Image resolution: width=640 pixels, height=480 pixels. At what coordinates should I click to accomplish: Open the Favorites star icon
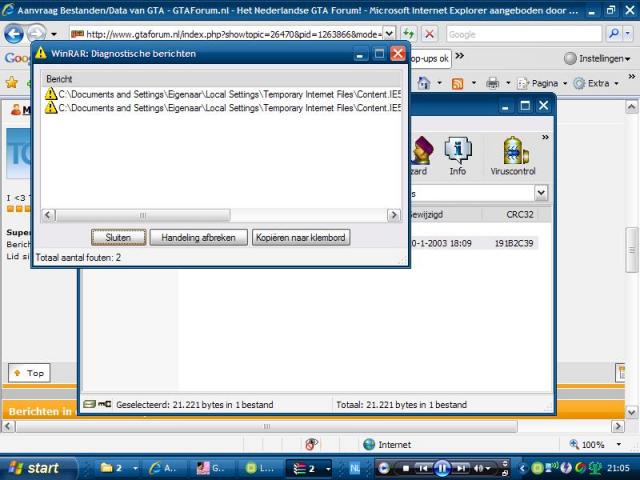click(11, 83)
